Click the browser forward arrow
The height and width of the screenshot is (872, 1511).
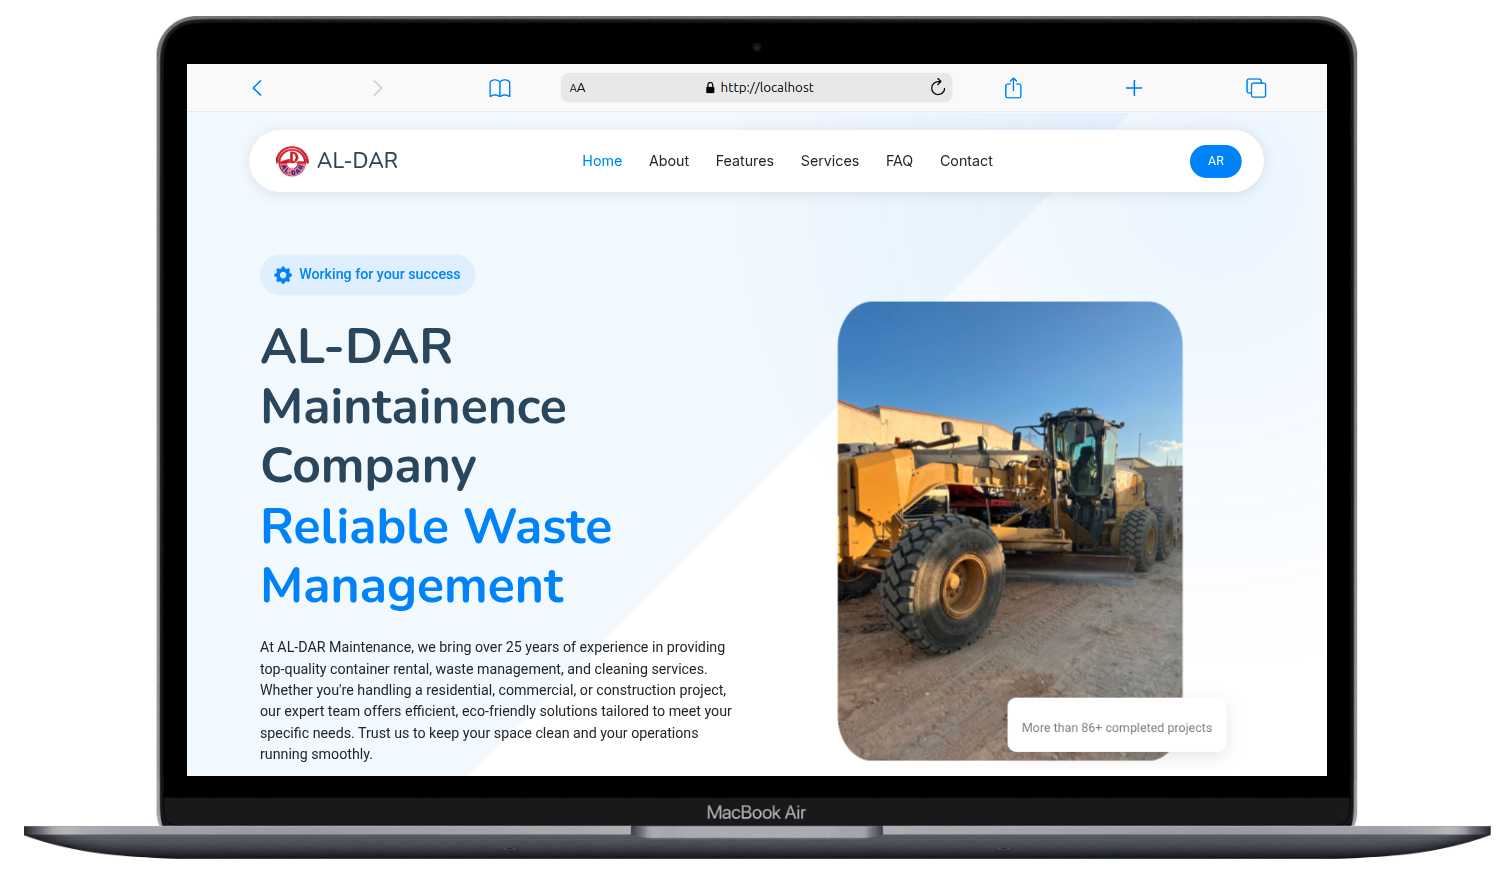[377, 88]
